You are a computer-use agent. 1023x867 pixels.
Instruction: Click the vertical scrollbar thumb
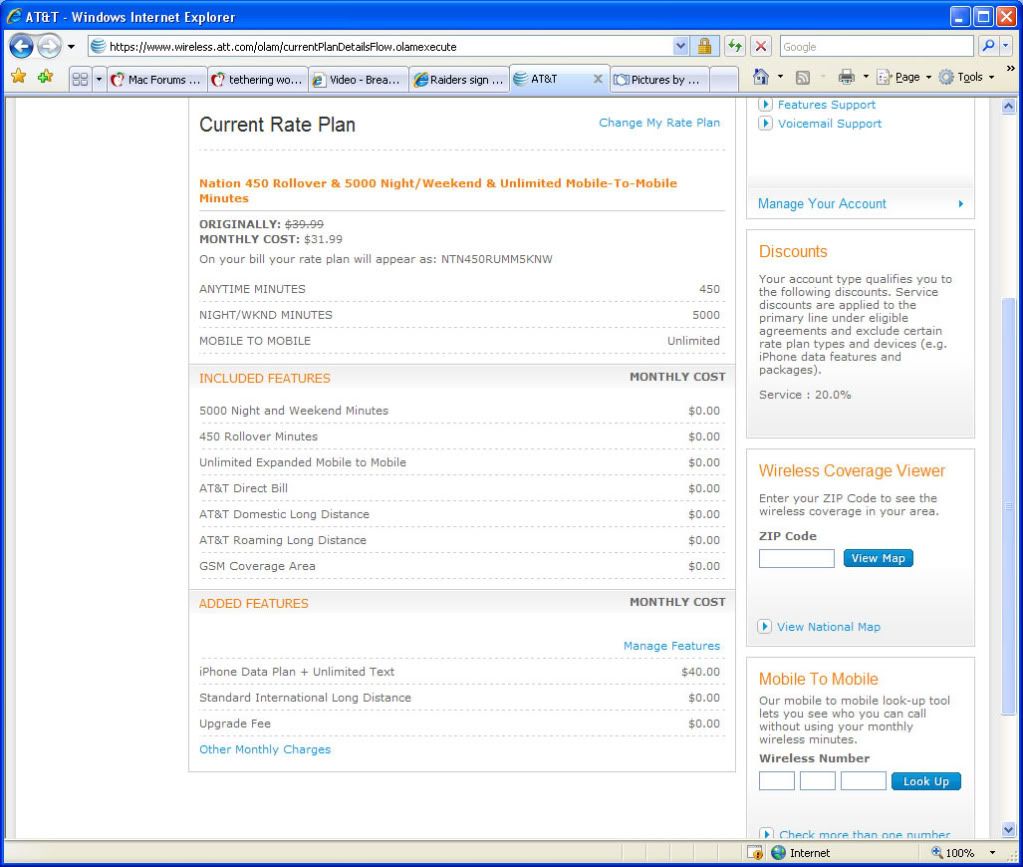tap(1009, 506)
